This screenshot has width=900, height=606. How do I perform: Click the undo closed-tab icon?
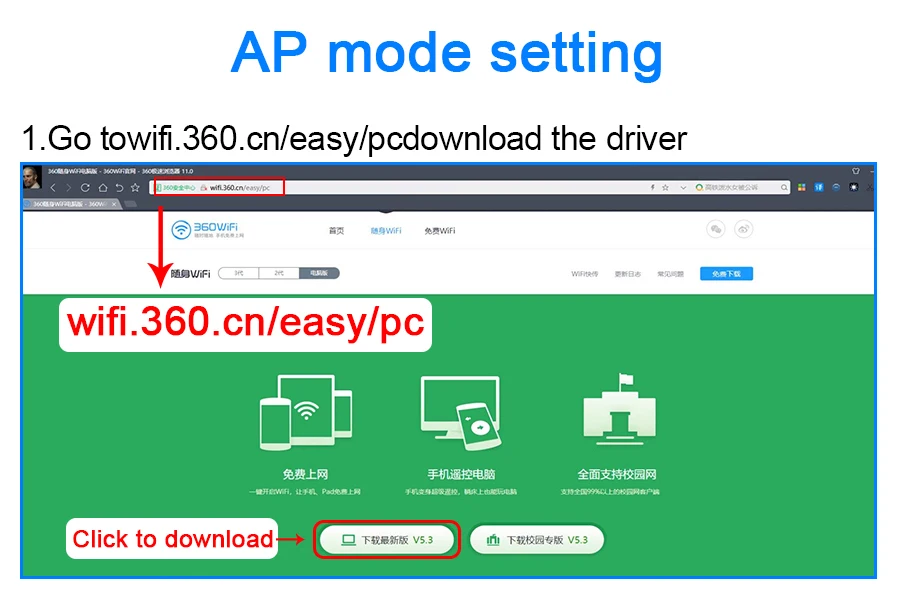click(x=119, y=188)
